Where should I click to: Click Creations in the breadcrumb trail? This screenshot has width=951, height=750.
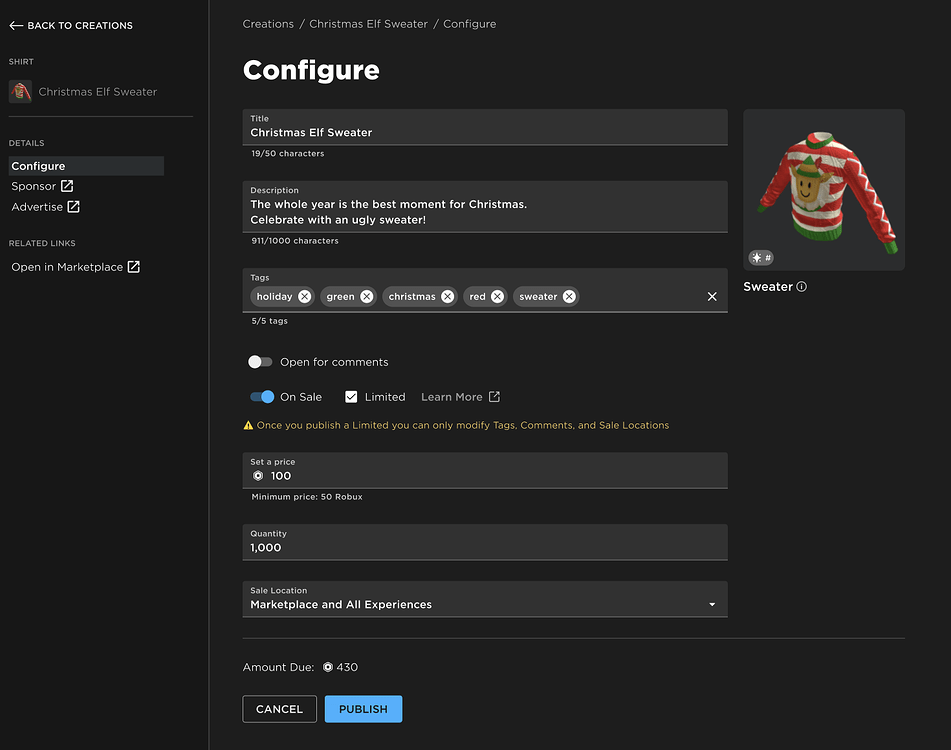pyautogui.click(x=267, y=23)
